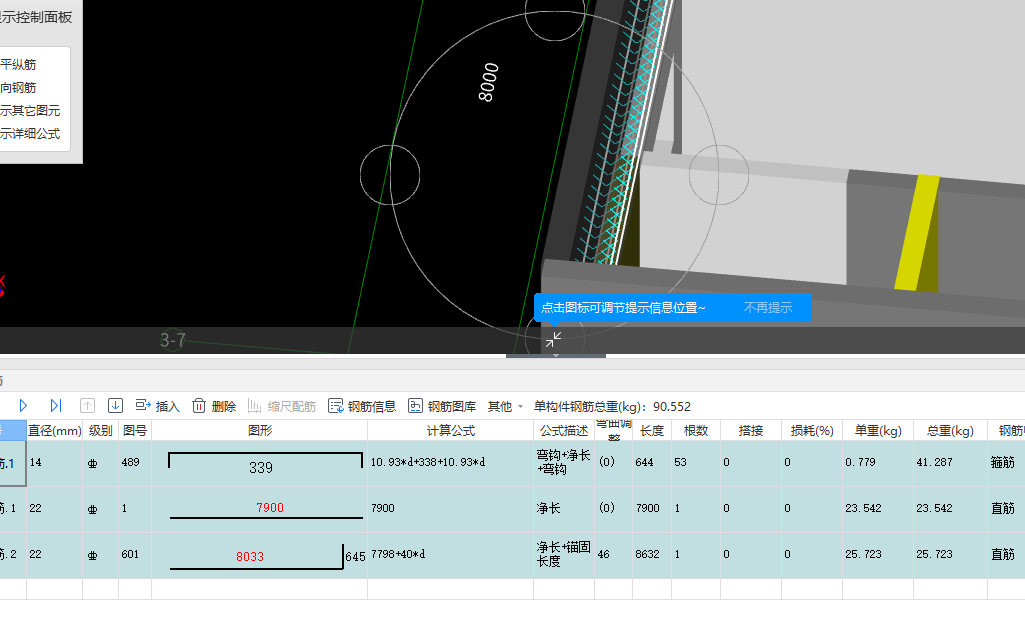Click the 直径(mm) column header

click(x=54, y=430)
